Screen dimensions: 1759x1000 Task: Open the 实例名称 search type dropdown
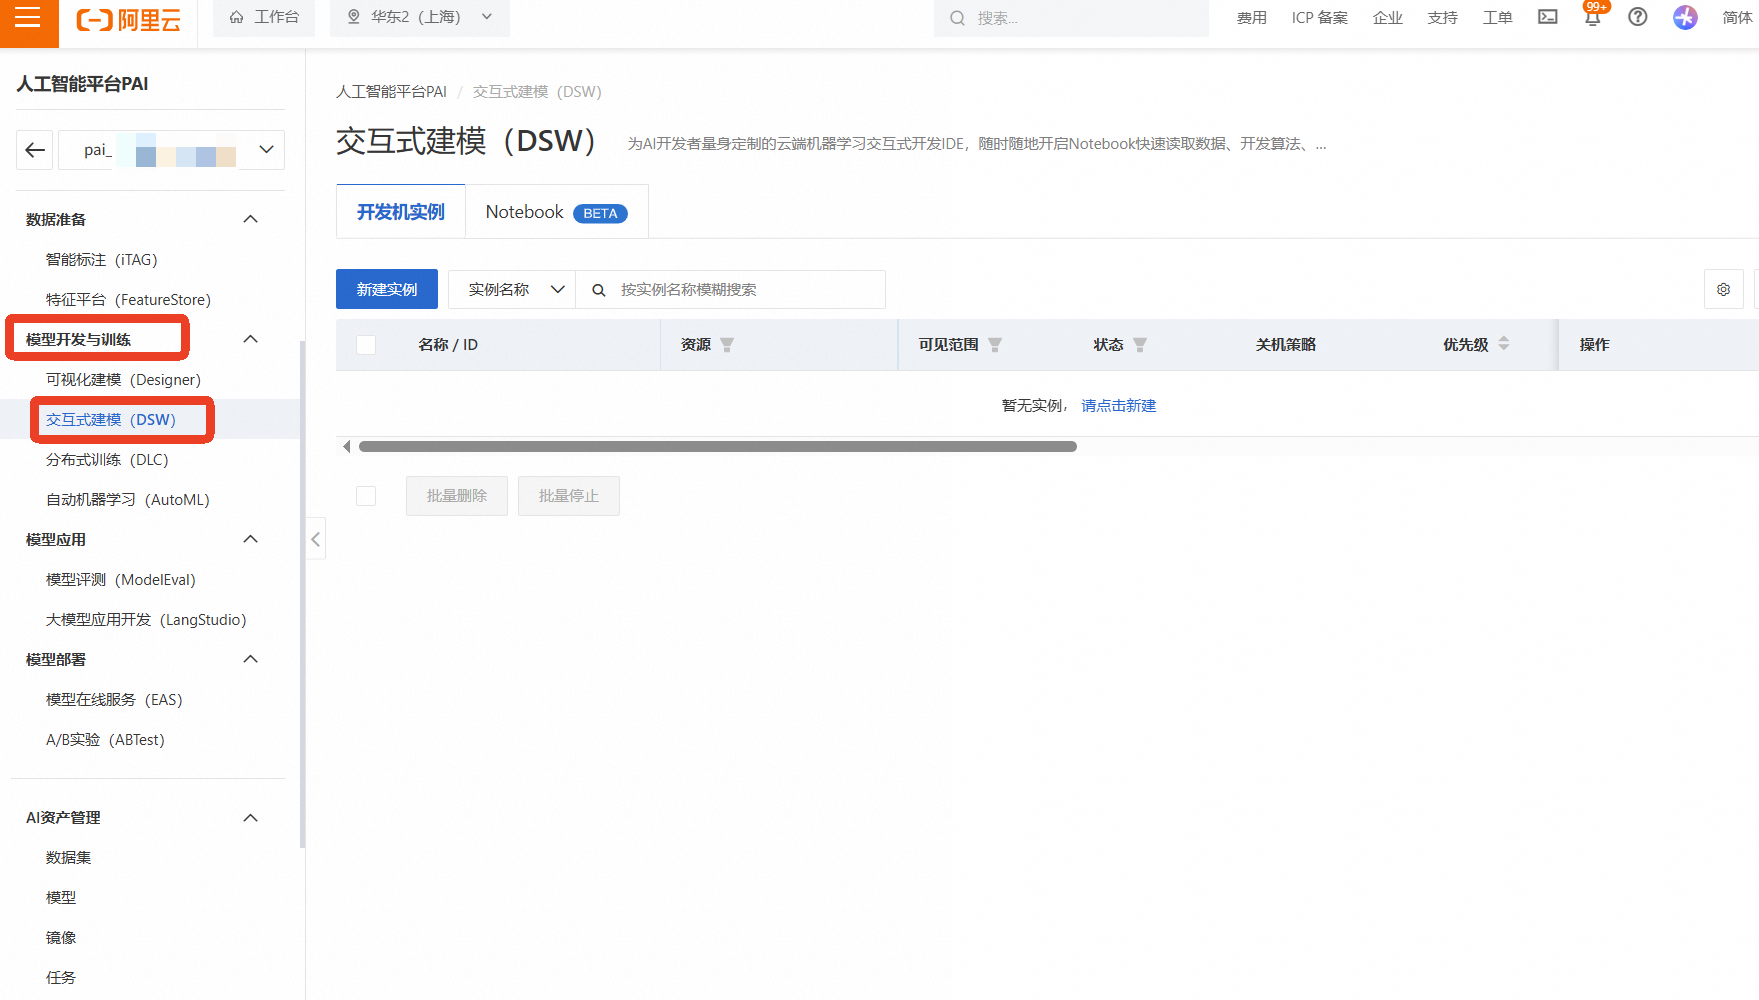(x=512, y=290)
